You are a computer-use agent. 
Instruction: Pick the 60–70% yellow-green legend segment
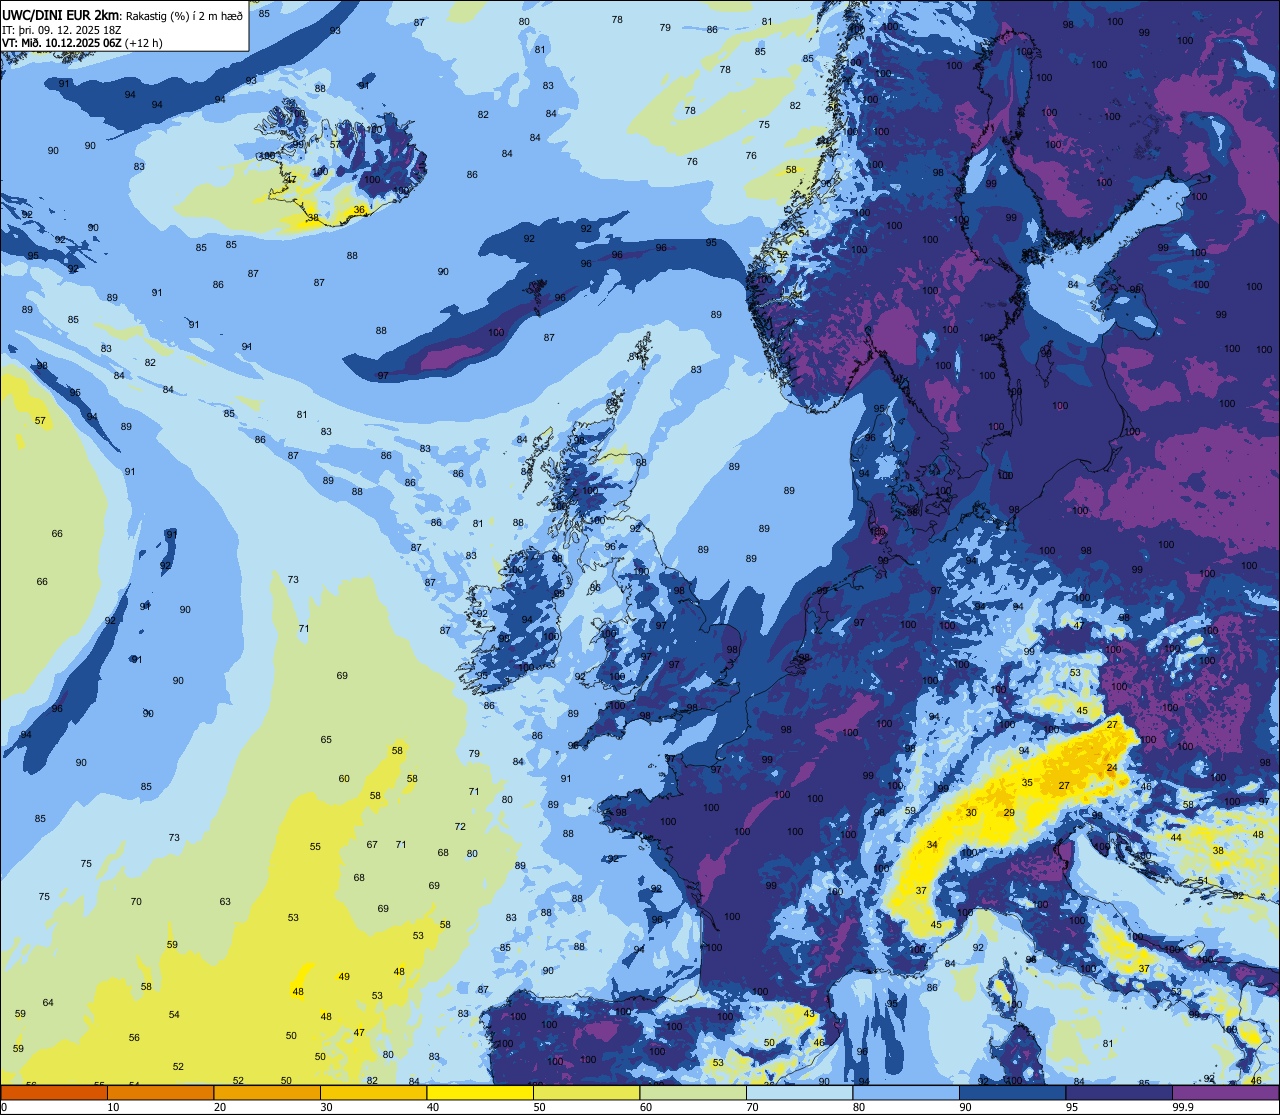click(693, 1093)
